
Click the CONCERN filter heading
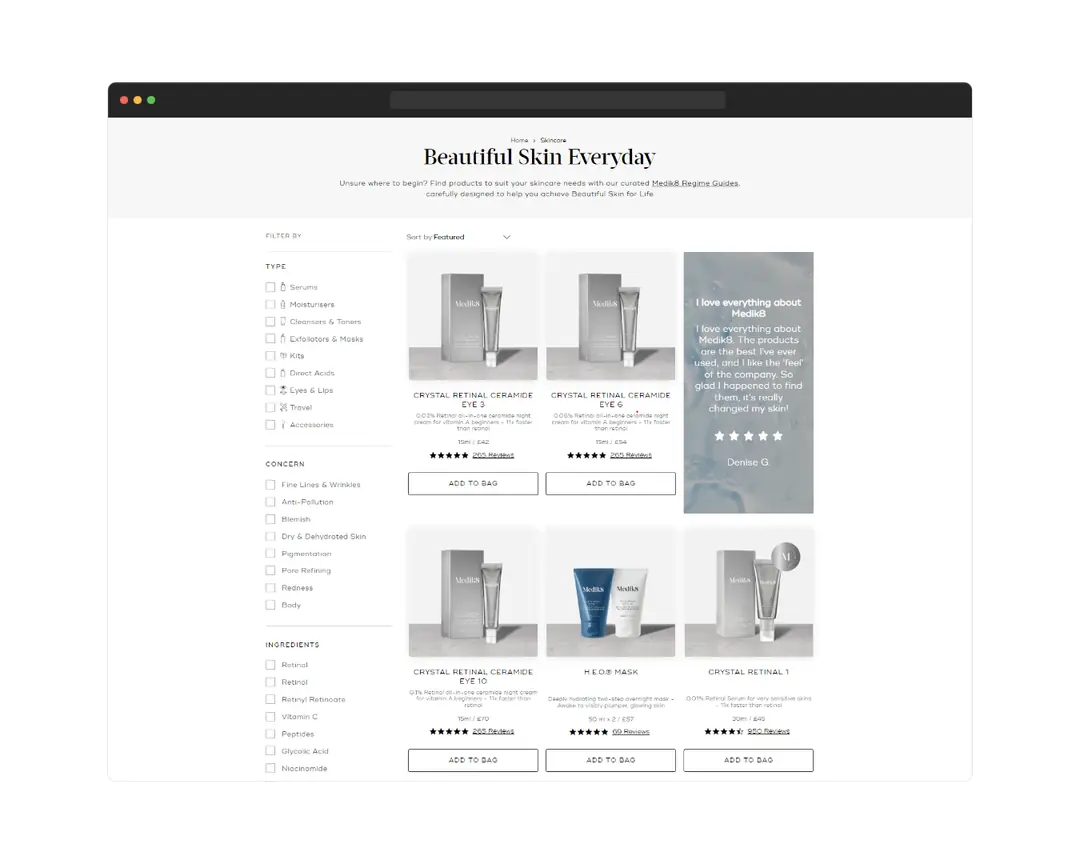[x=285, y=464]
